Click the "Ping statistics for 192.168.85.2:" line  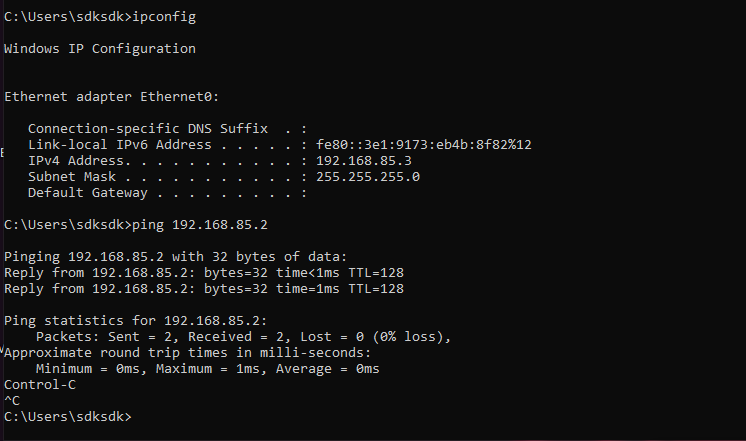(x=136, y=321)
